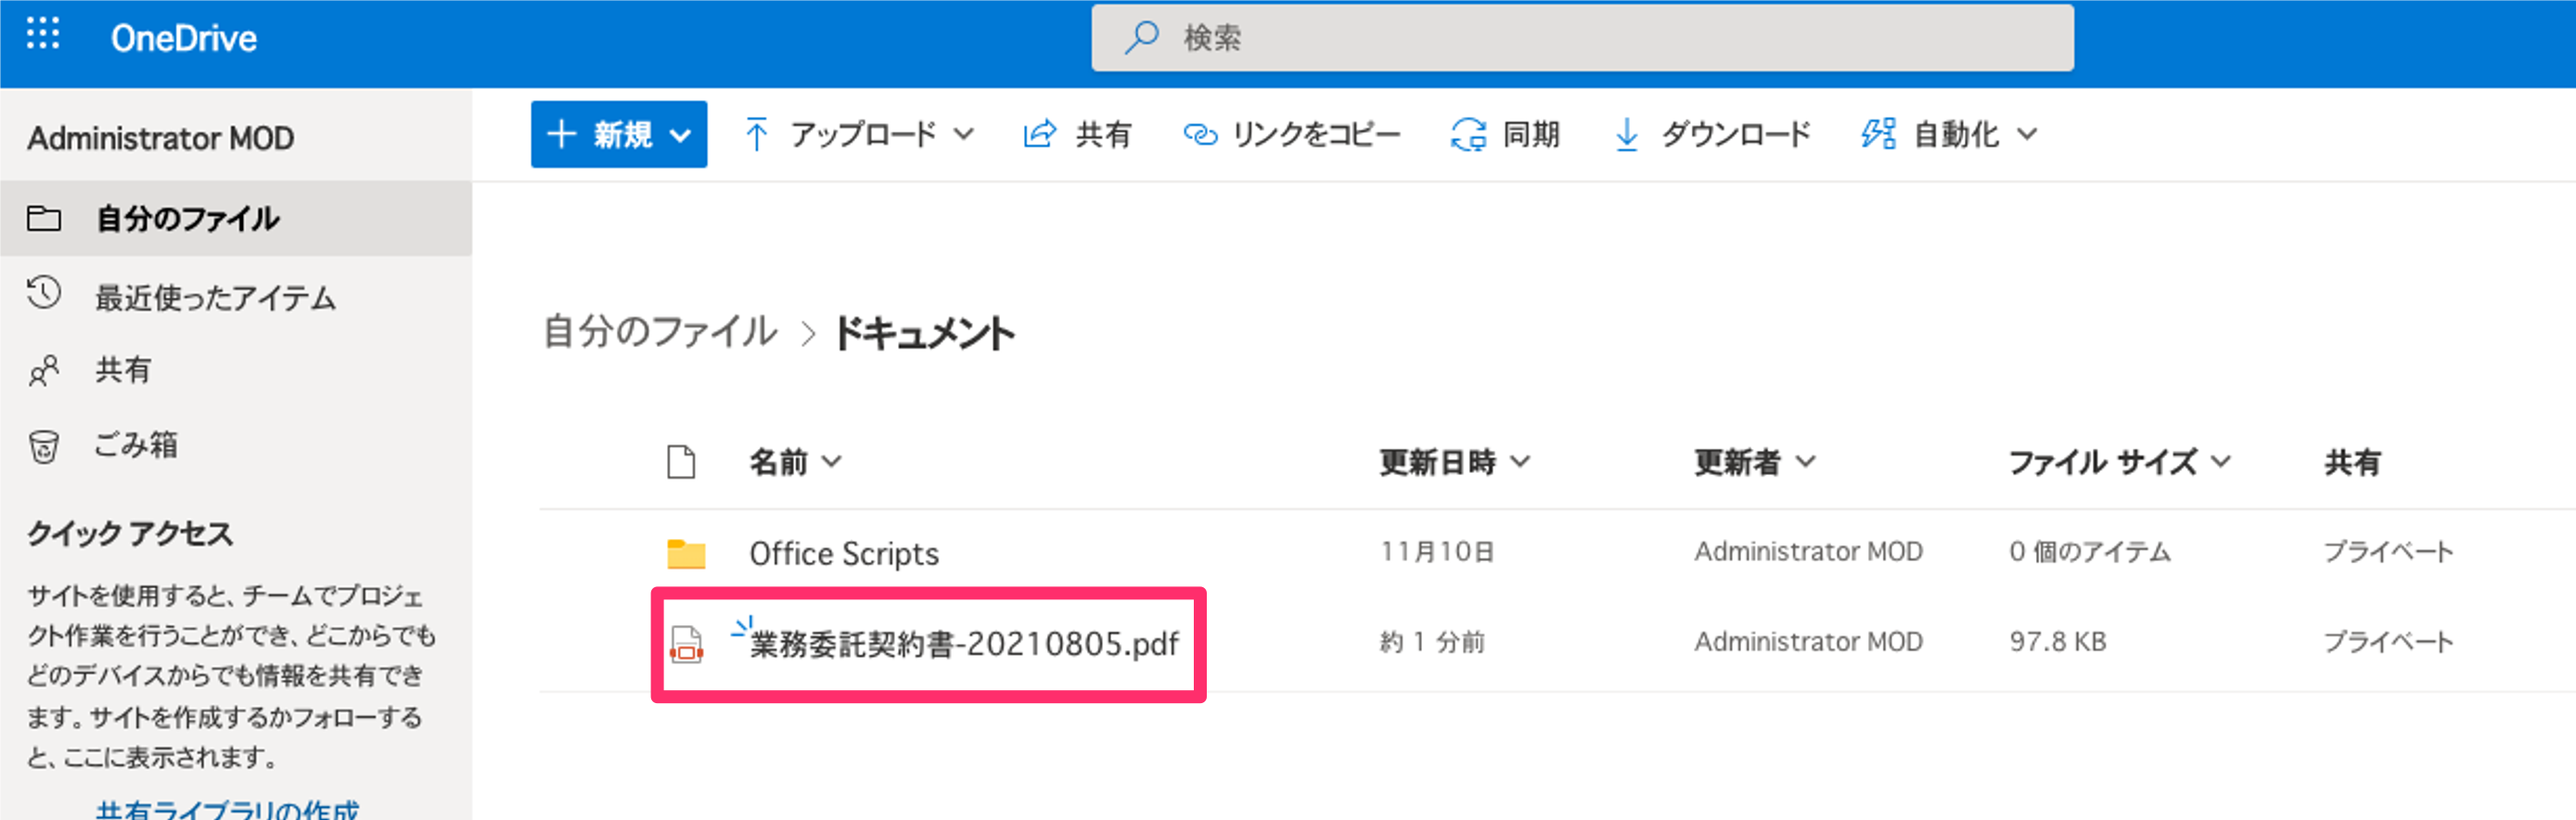Click the リンクをコピー link icon
Viewport: 2576px width, 820px height.
coord(1200,134)
